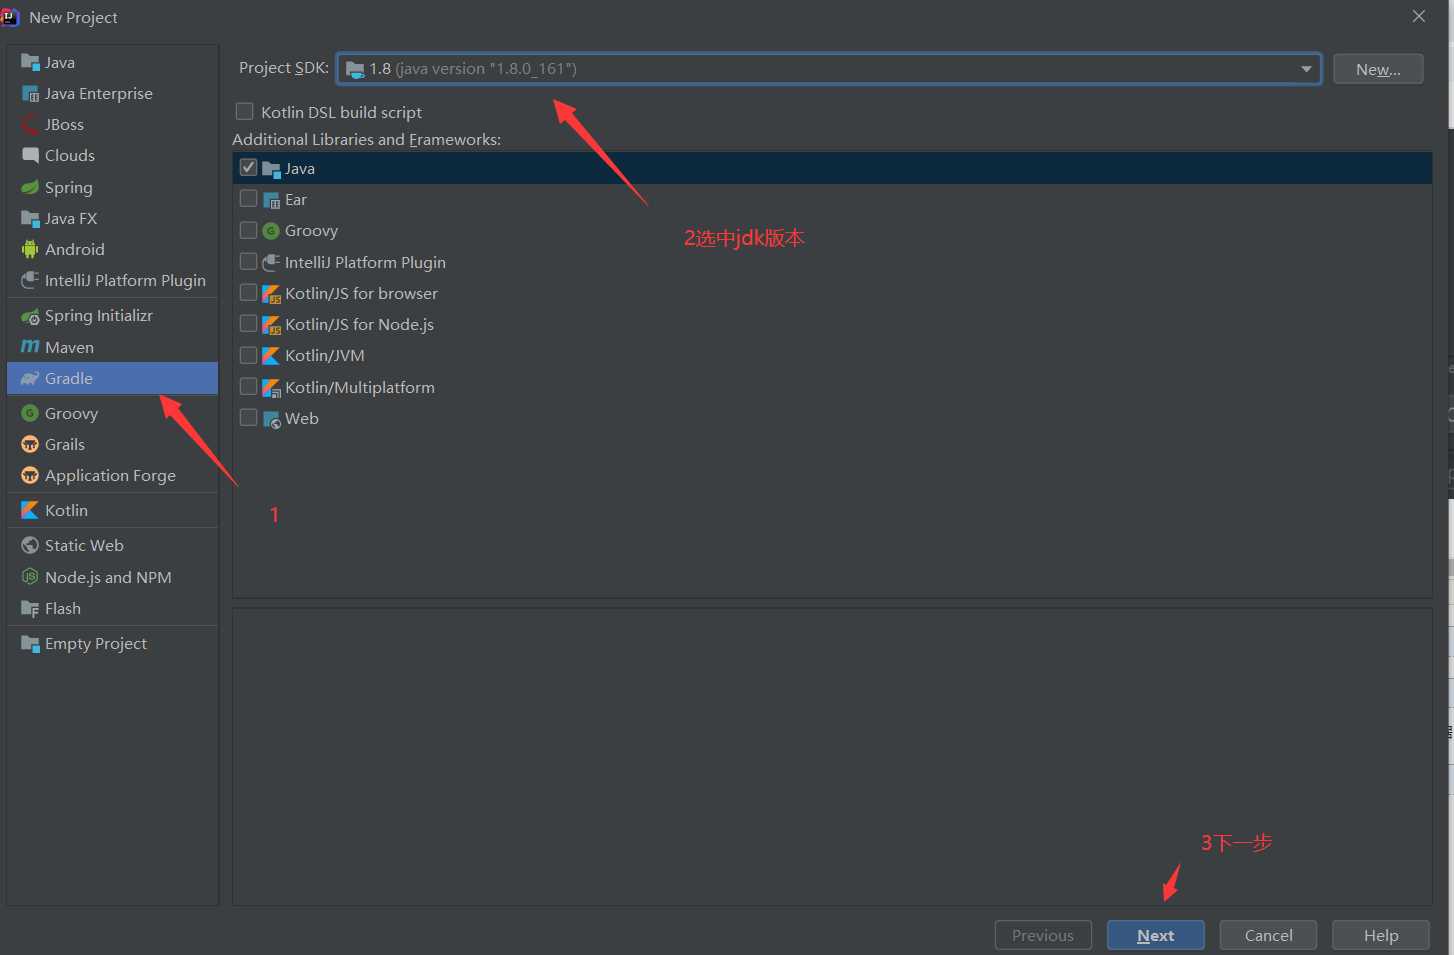Click the Kotlin/JVM framework icon
1454x955 pixels.
tap(271, 356)
